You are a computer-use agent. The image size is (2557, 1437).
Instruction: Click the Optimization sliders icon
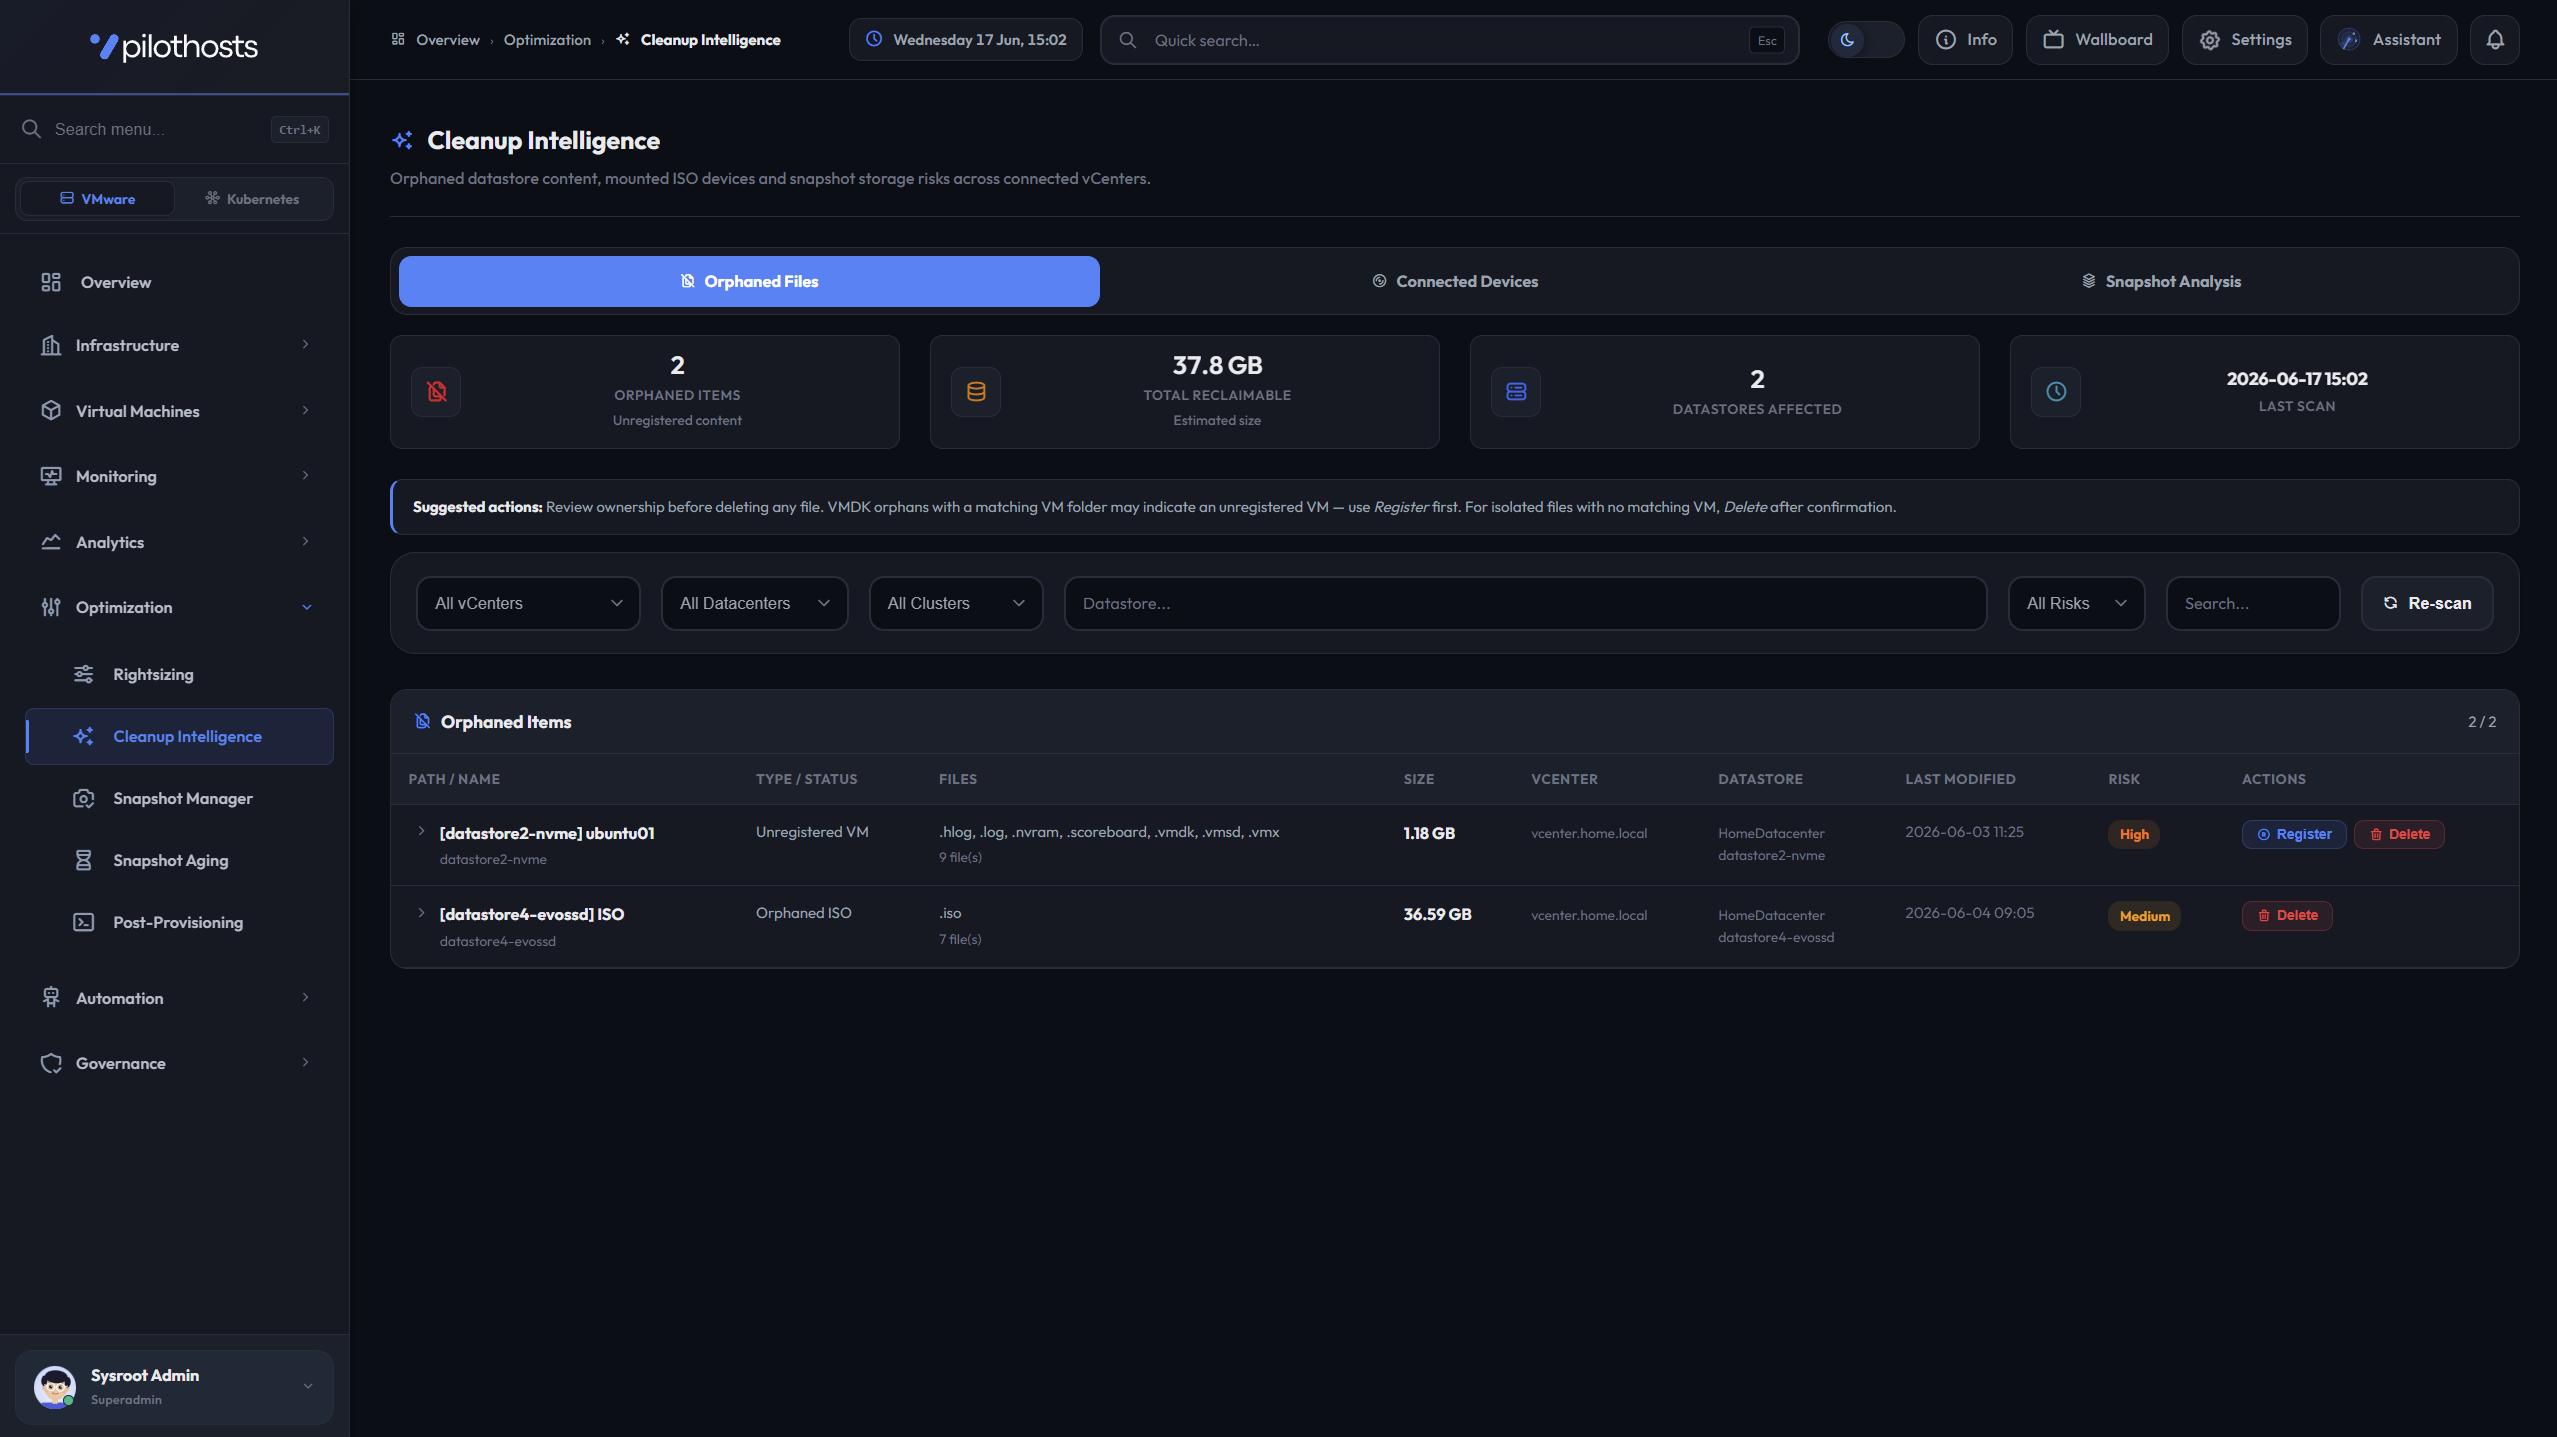51,607
